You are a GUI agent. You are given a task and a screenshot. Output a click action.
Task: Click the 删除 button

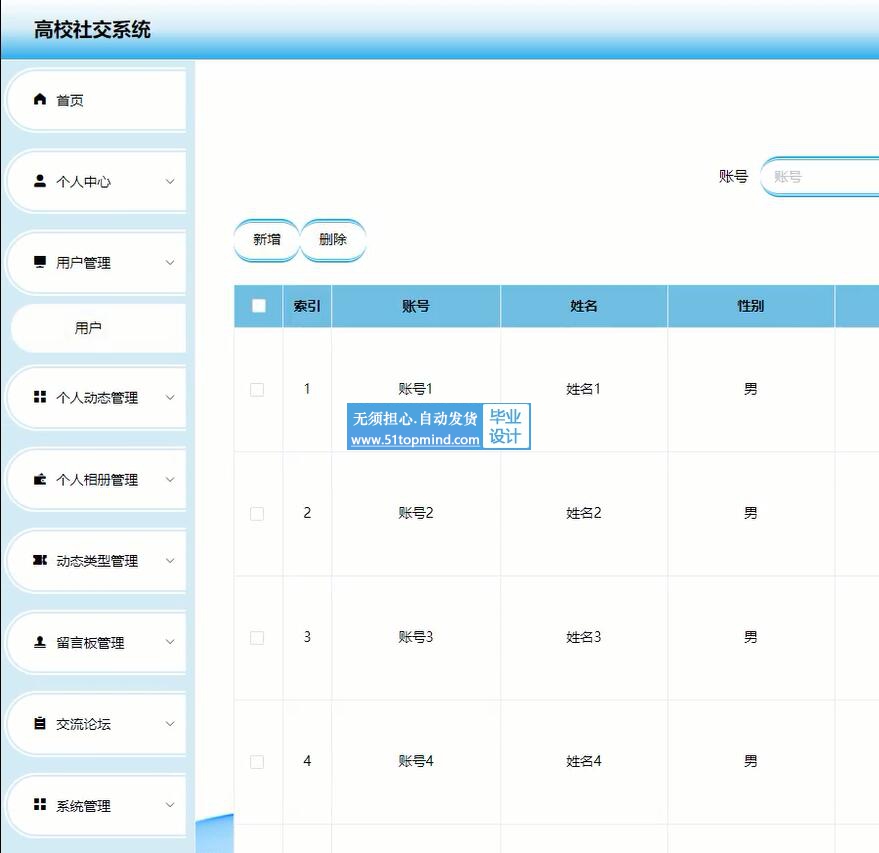[x=333, y=240]
